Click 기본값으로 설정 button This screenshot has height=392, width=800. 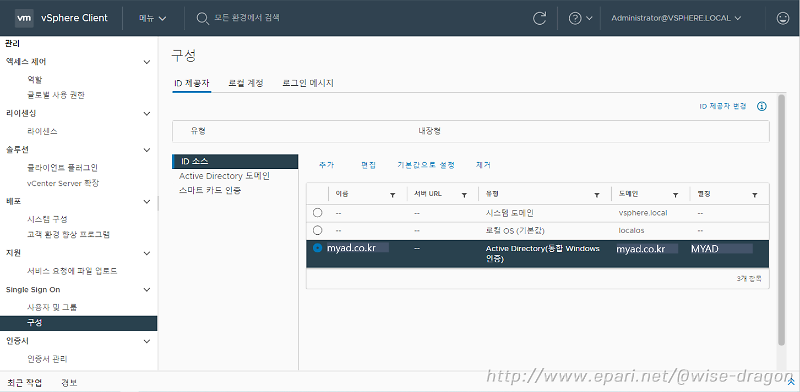(x=426, y=165)
